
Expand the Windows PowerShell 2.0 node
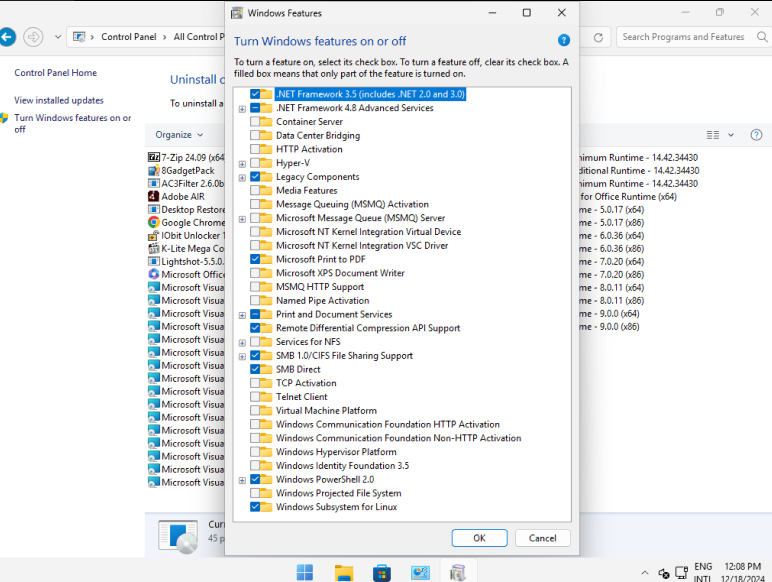(242, 481)
